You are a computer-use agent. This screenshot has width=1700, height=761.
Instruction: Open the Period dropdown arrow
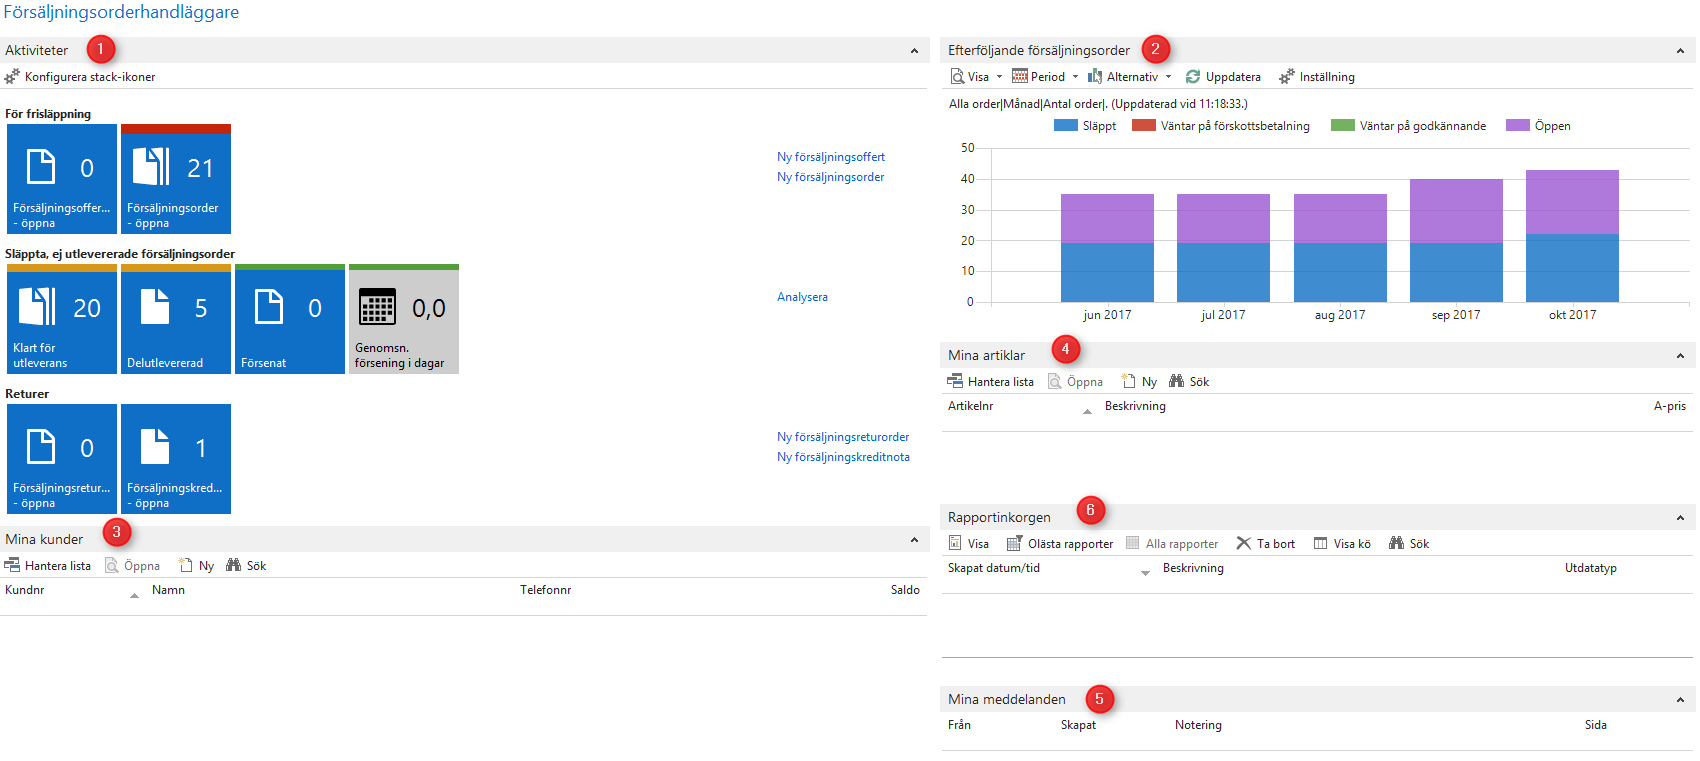coord(1075,77)
